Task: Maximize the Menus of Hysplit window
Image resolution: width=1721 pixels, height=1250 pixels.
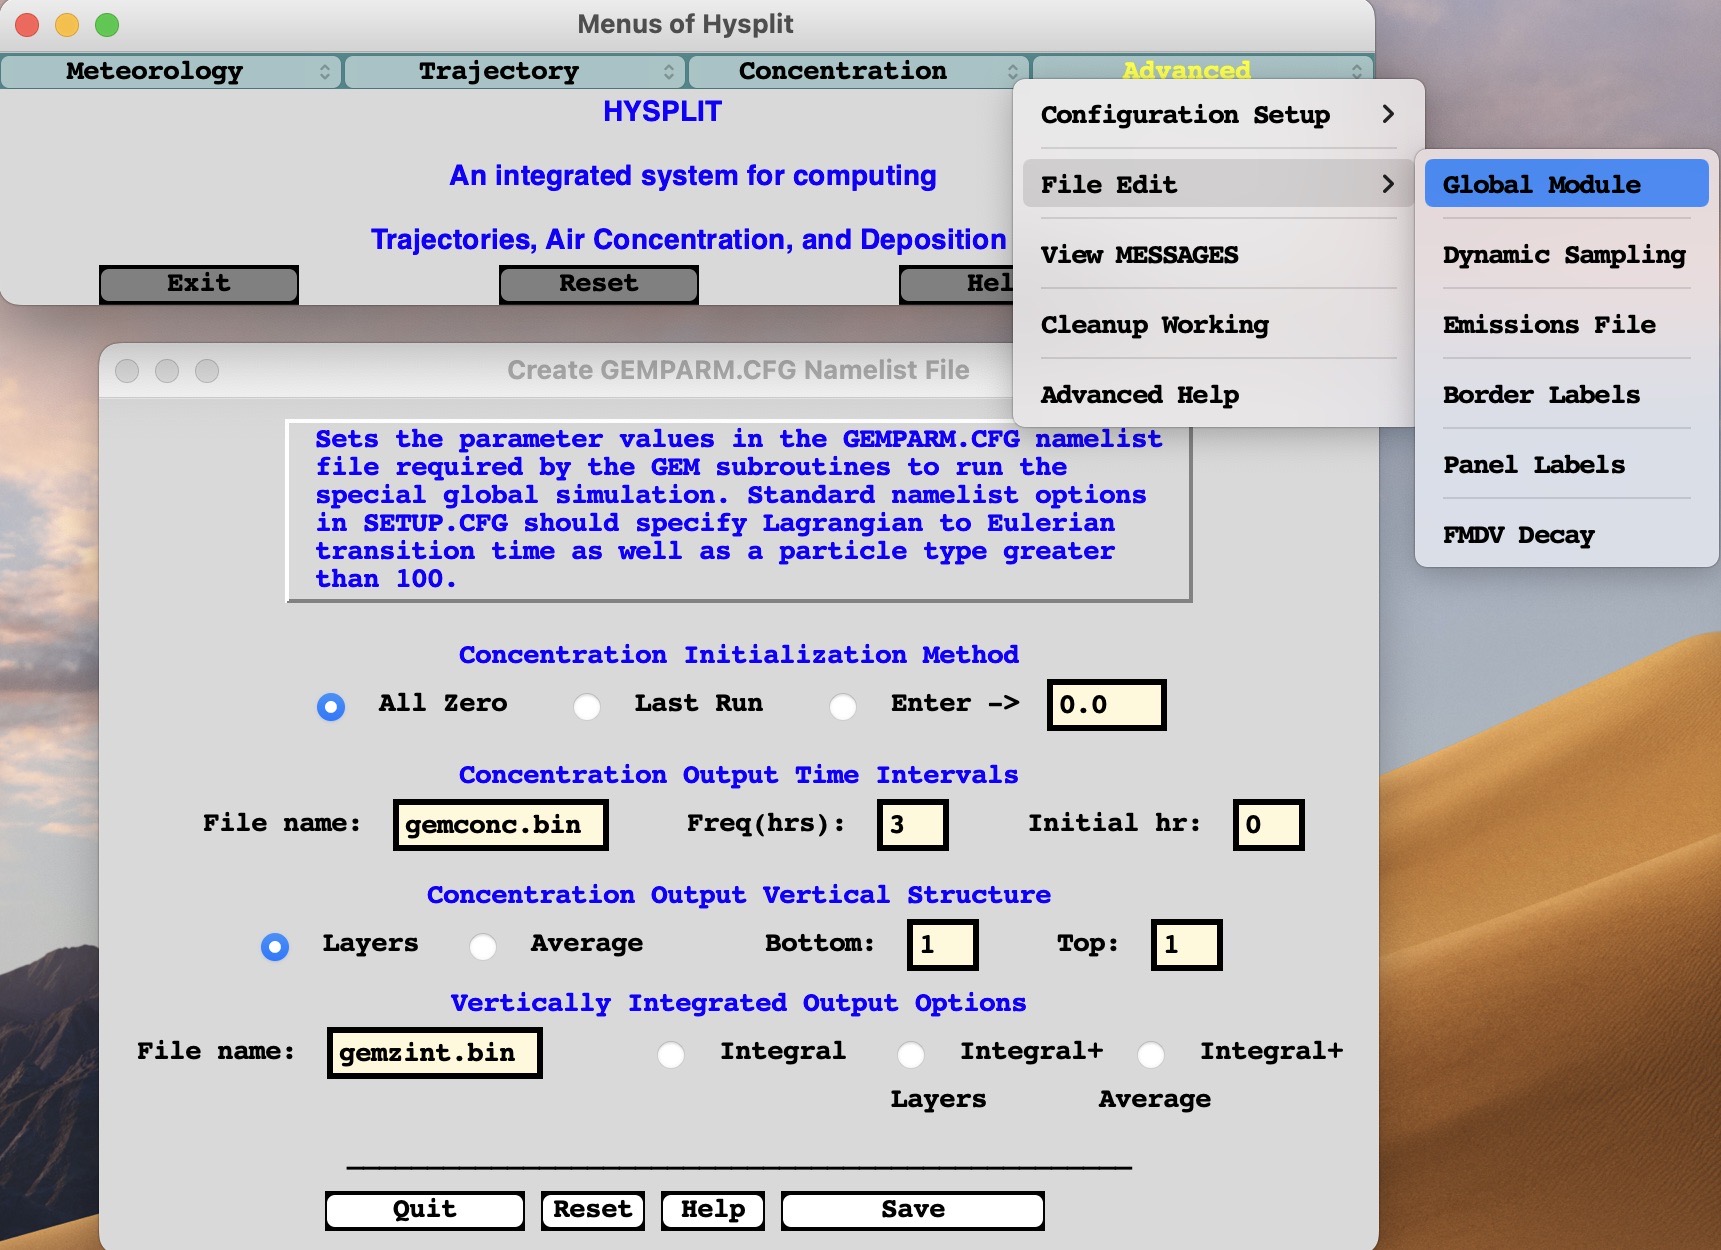Action: point(107,25)
